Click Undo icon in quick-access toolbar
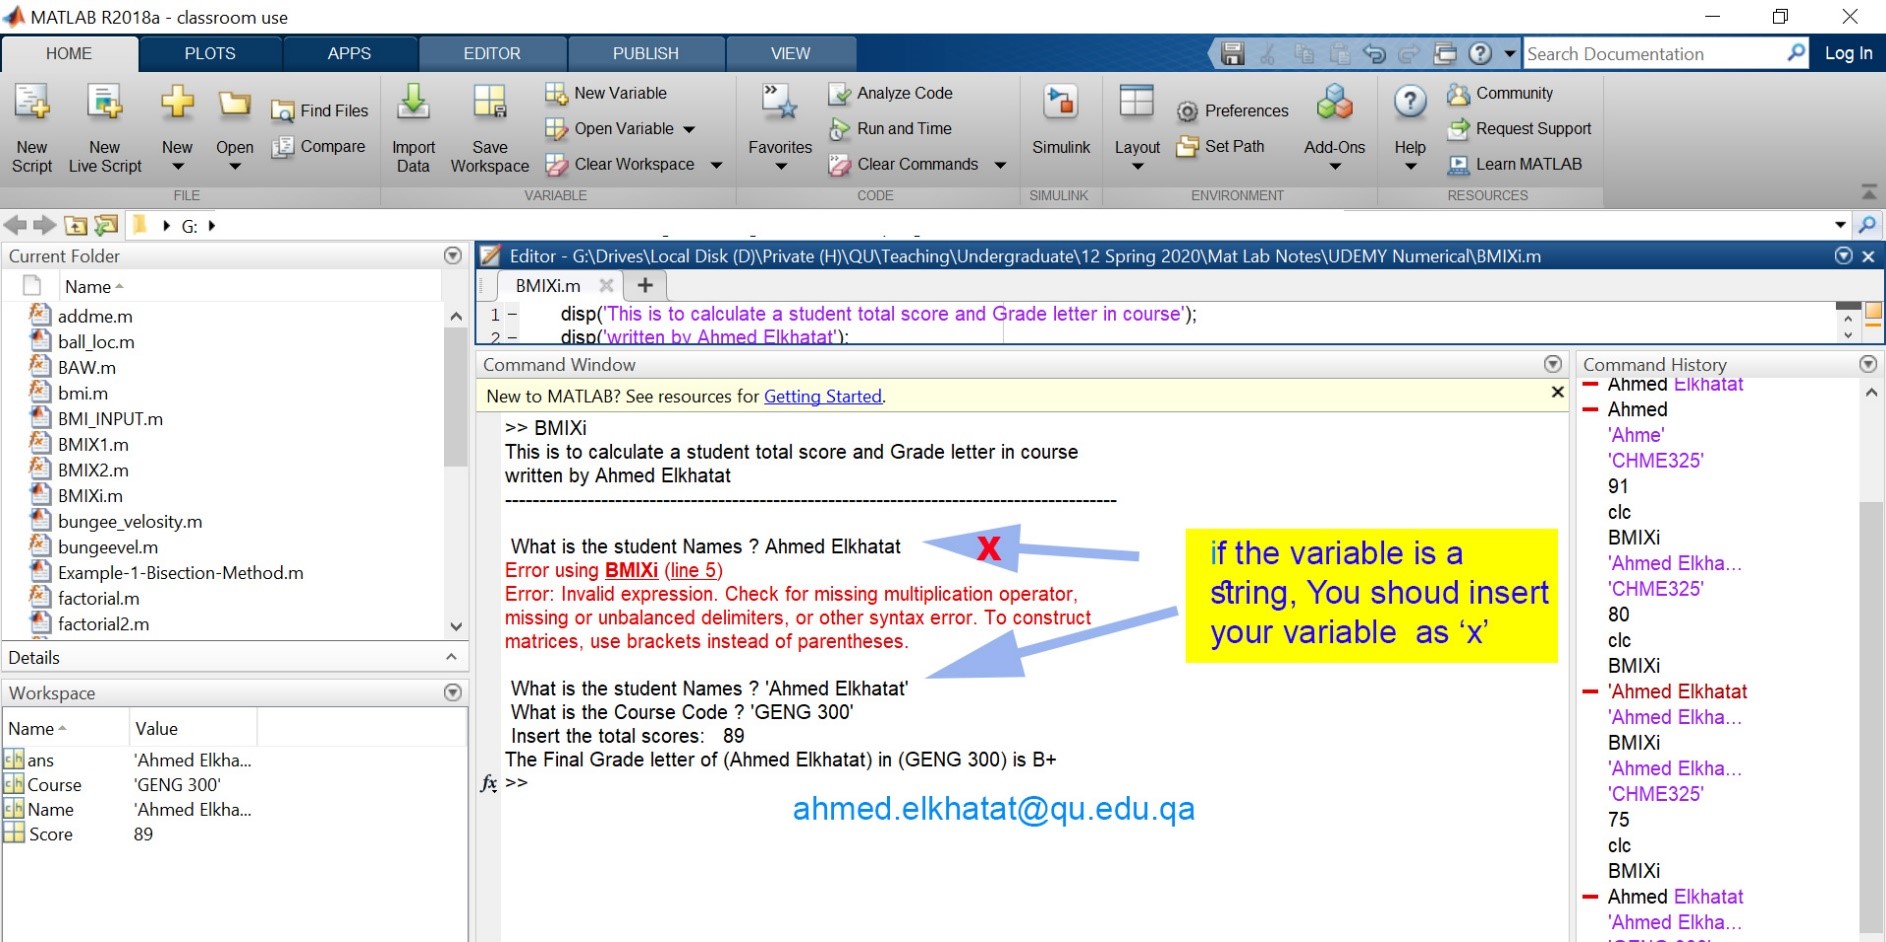Image resolution: width=1886 pixels, height=942 pixels. click(x=1375, y=54)
